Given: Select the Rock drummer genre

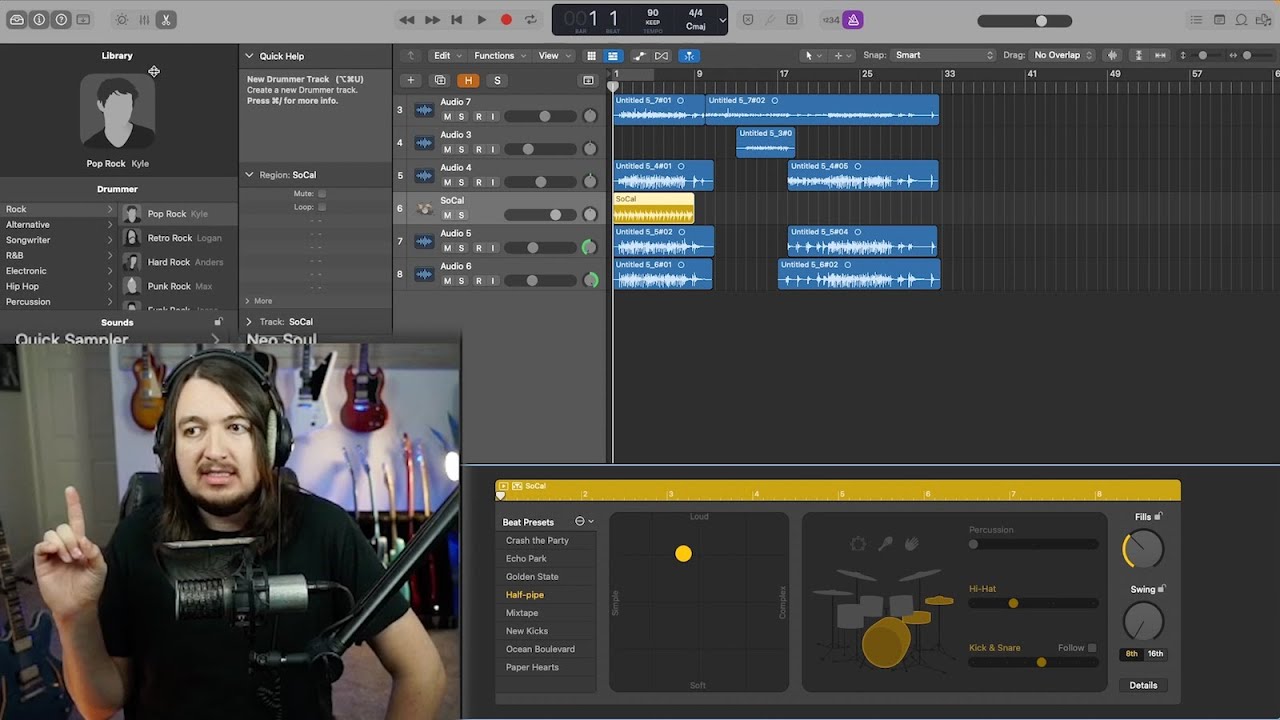Looking at the screenshot, I should tap(59, 209).
